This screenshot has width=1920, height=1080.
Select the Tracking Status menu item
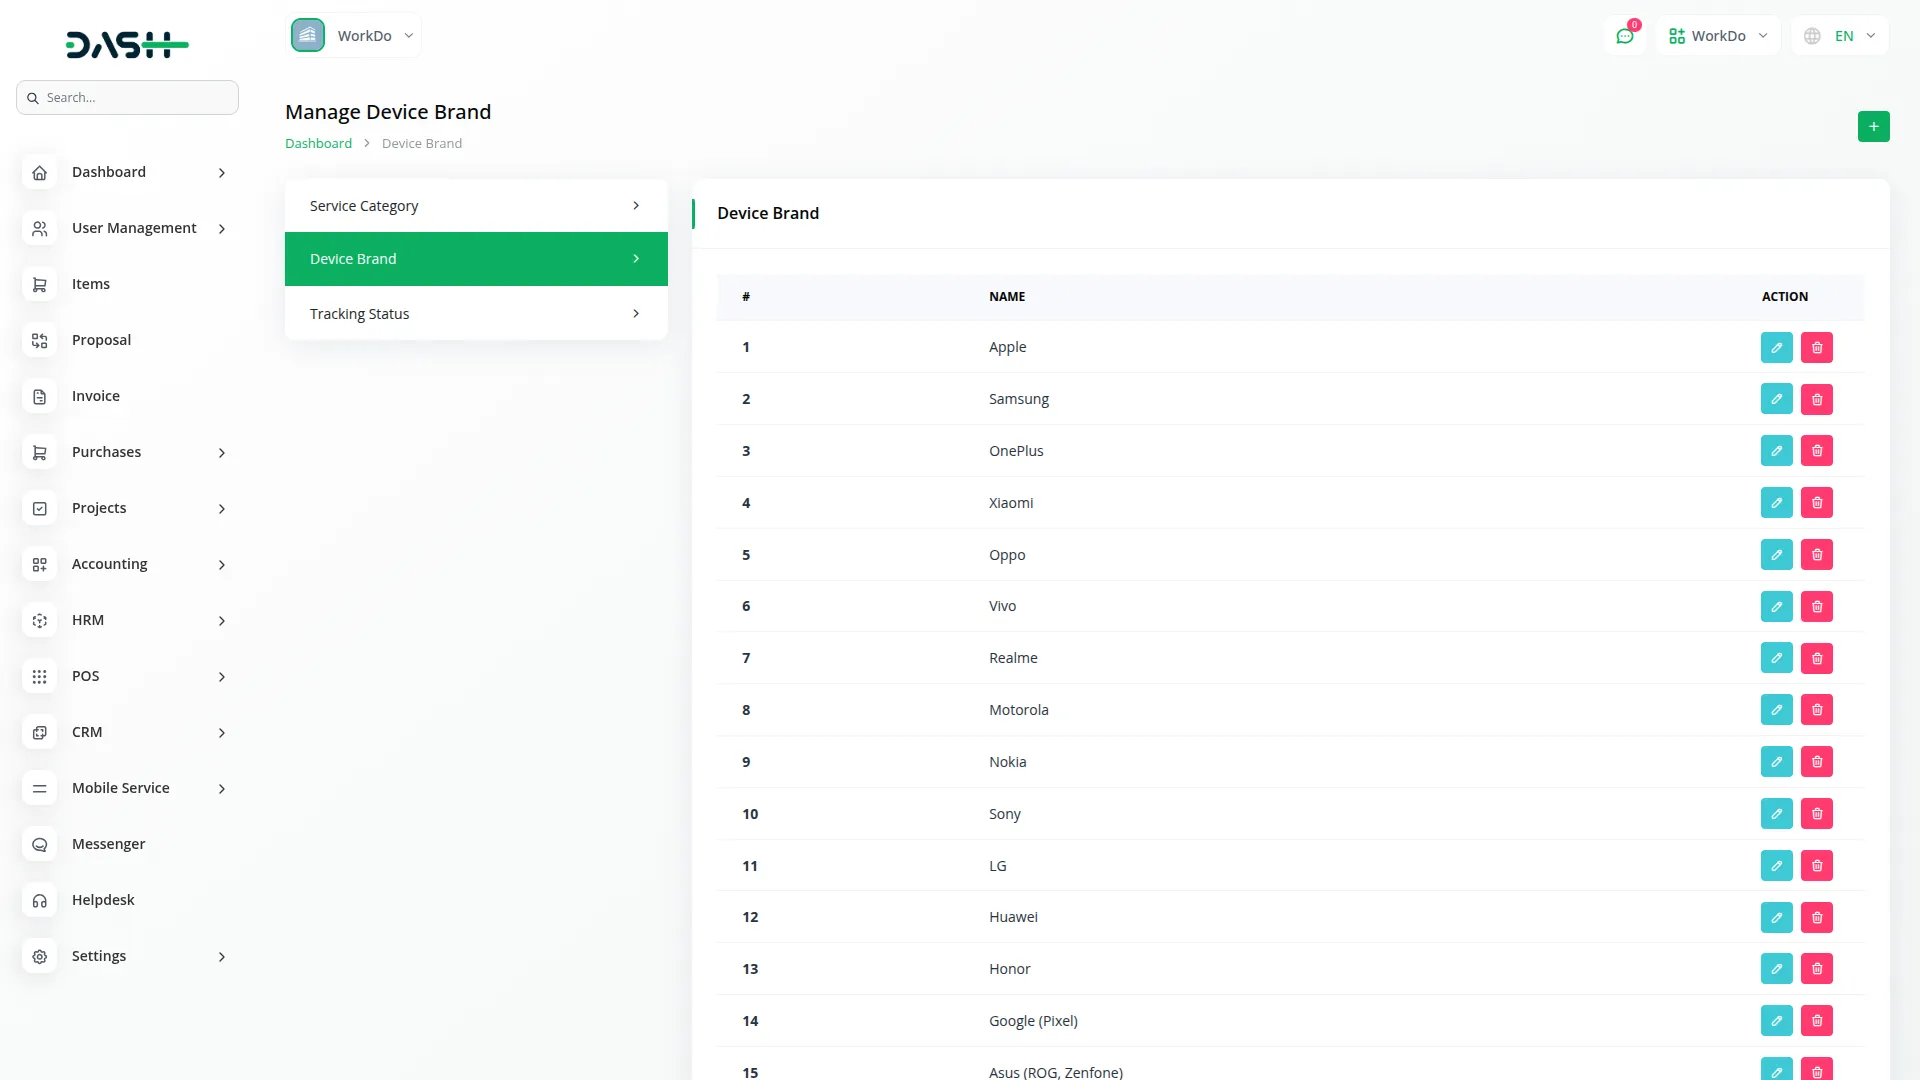(475, 313)
